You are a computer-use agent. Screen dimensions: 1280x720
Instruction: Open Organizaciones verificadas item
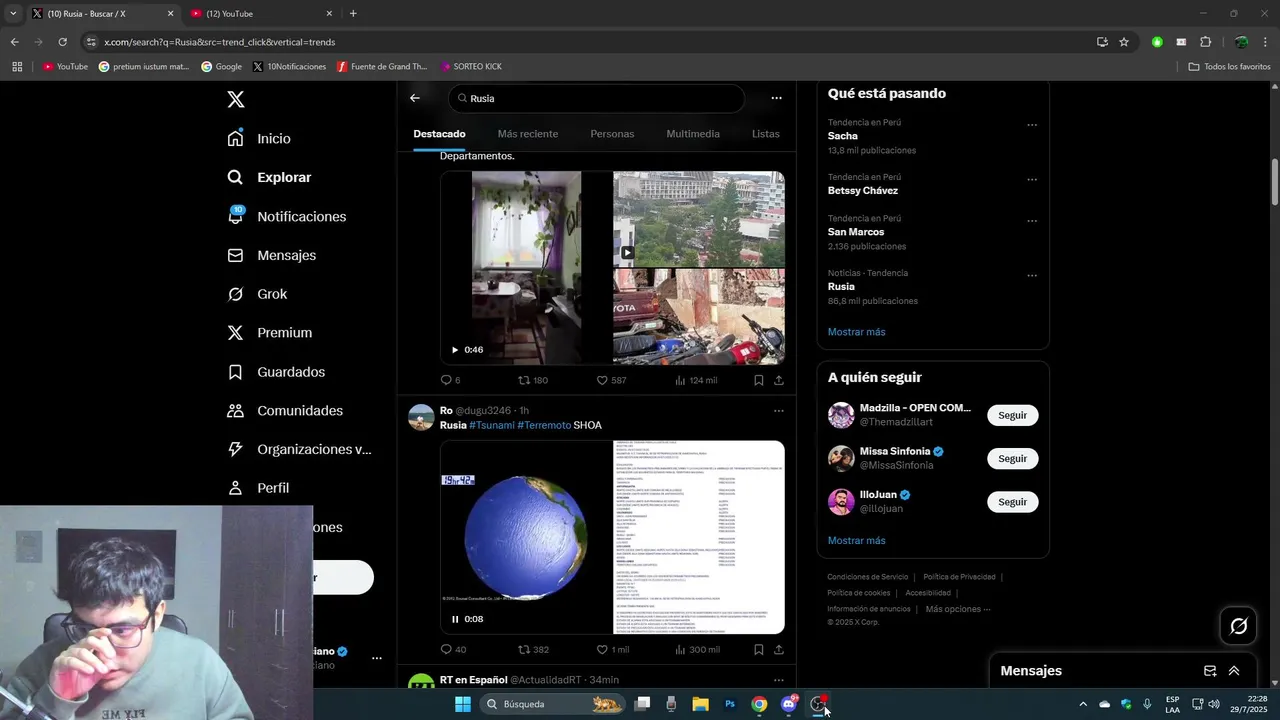[x=299, y=449]
